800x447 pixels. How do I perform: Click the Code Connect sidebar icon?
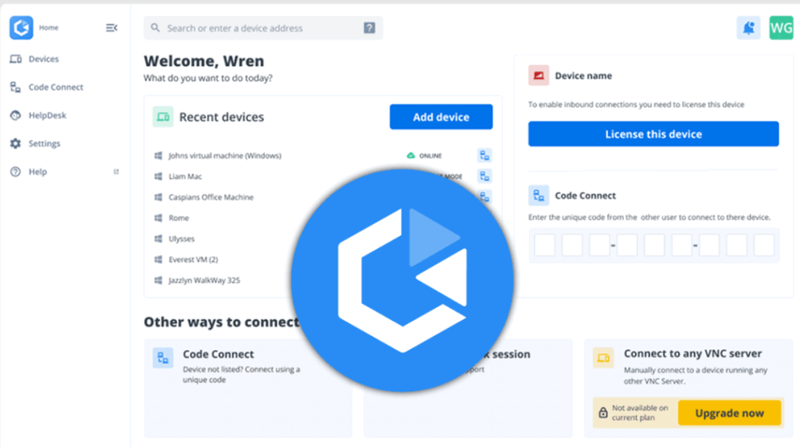coord(15,87)
